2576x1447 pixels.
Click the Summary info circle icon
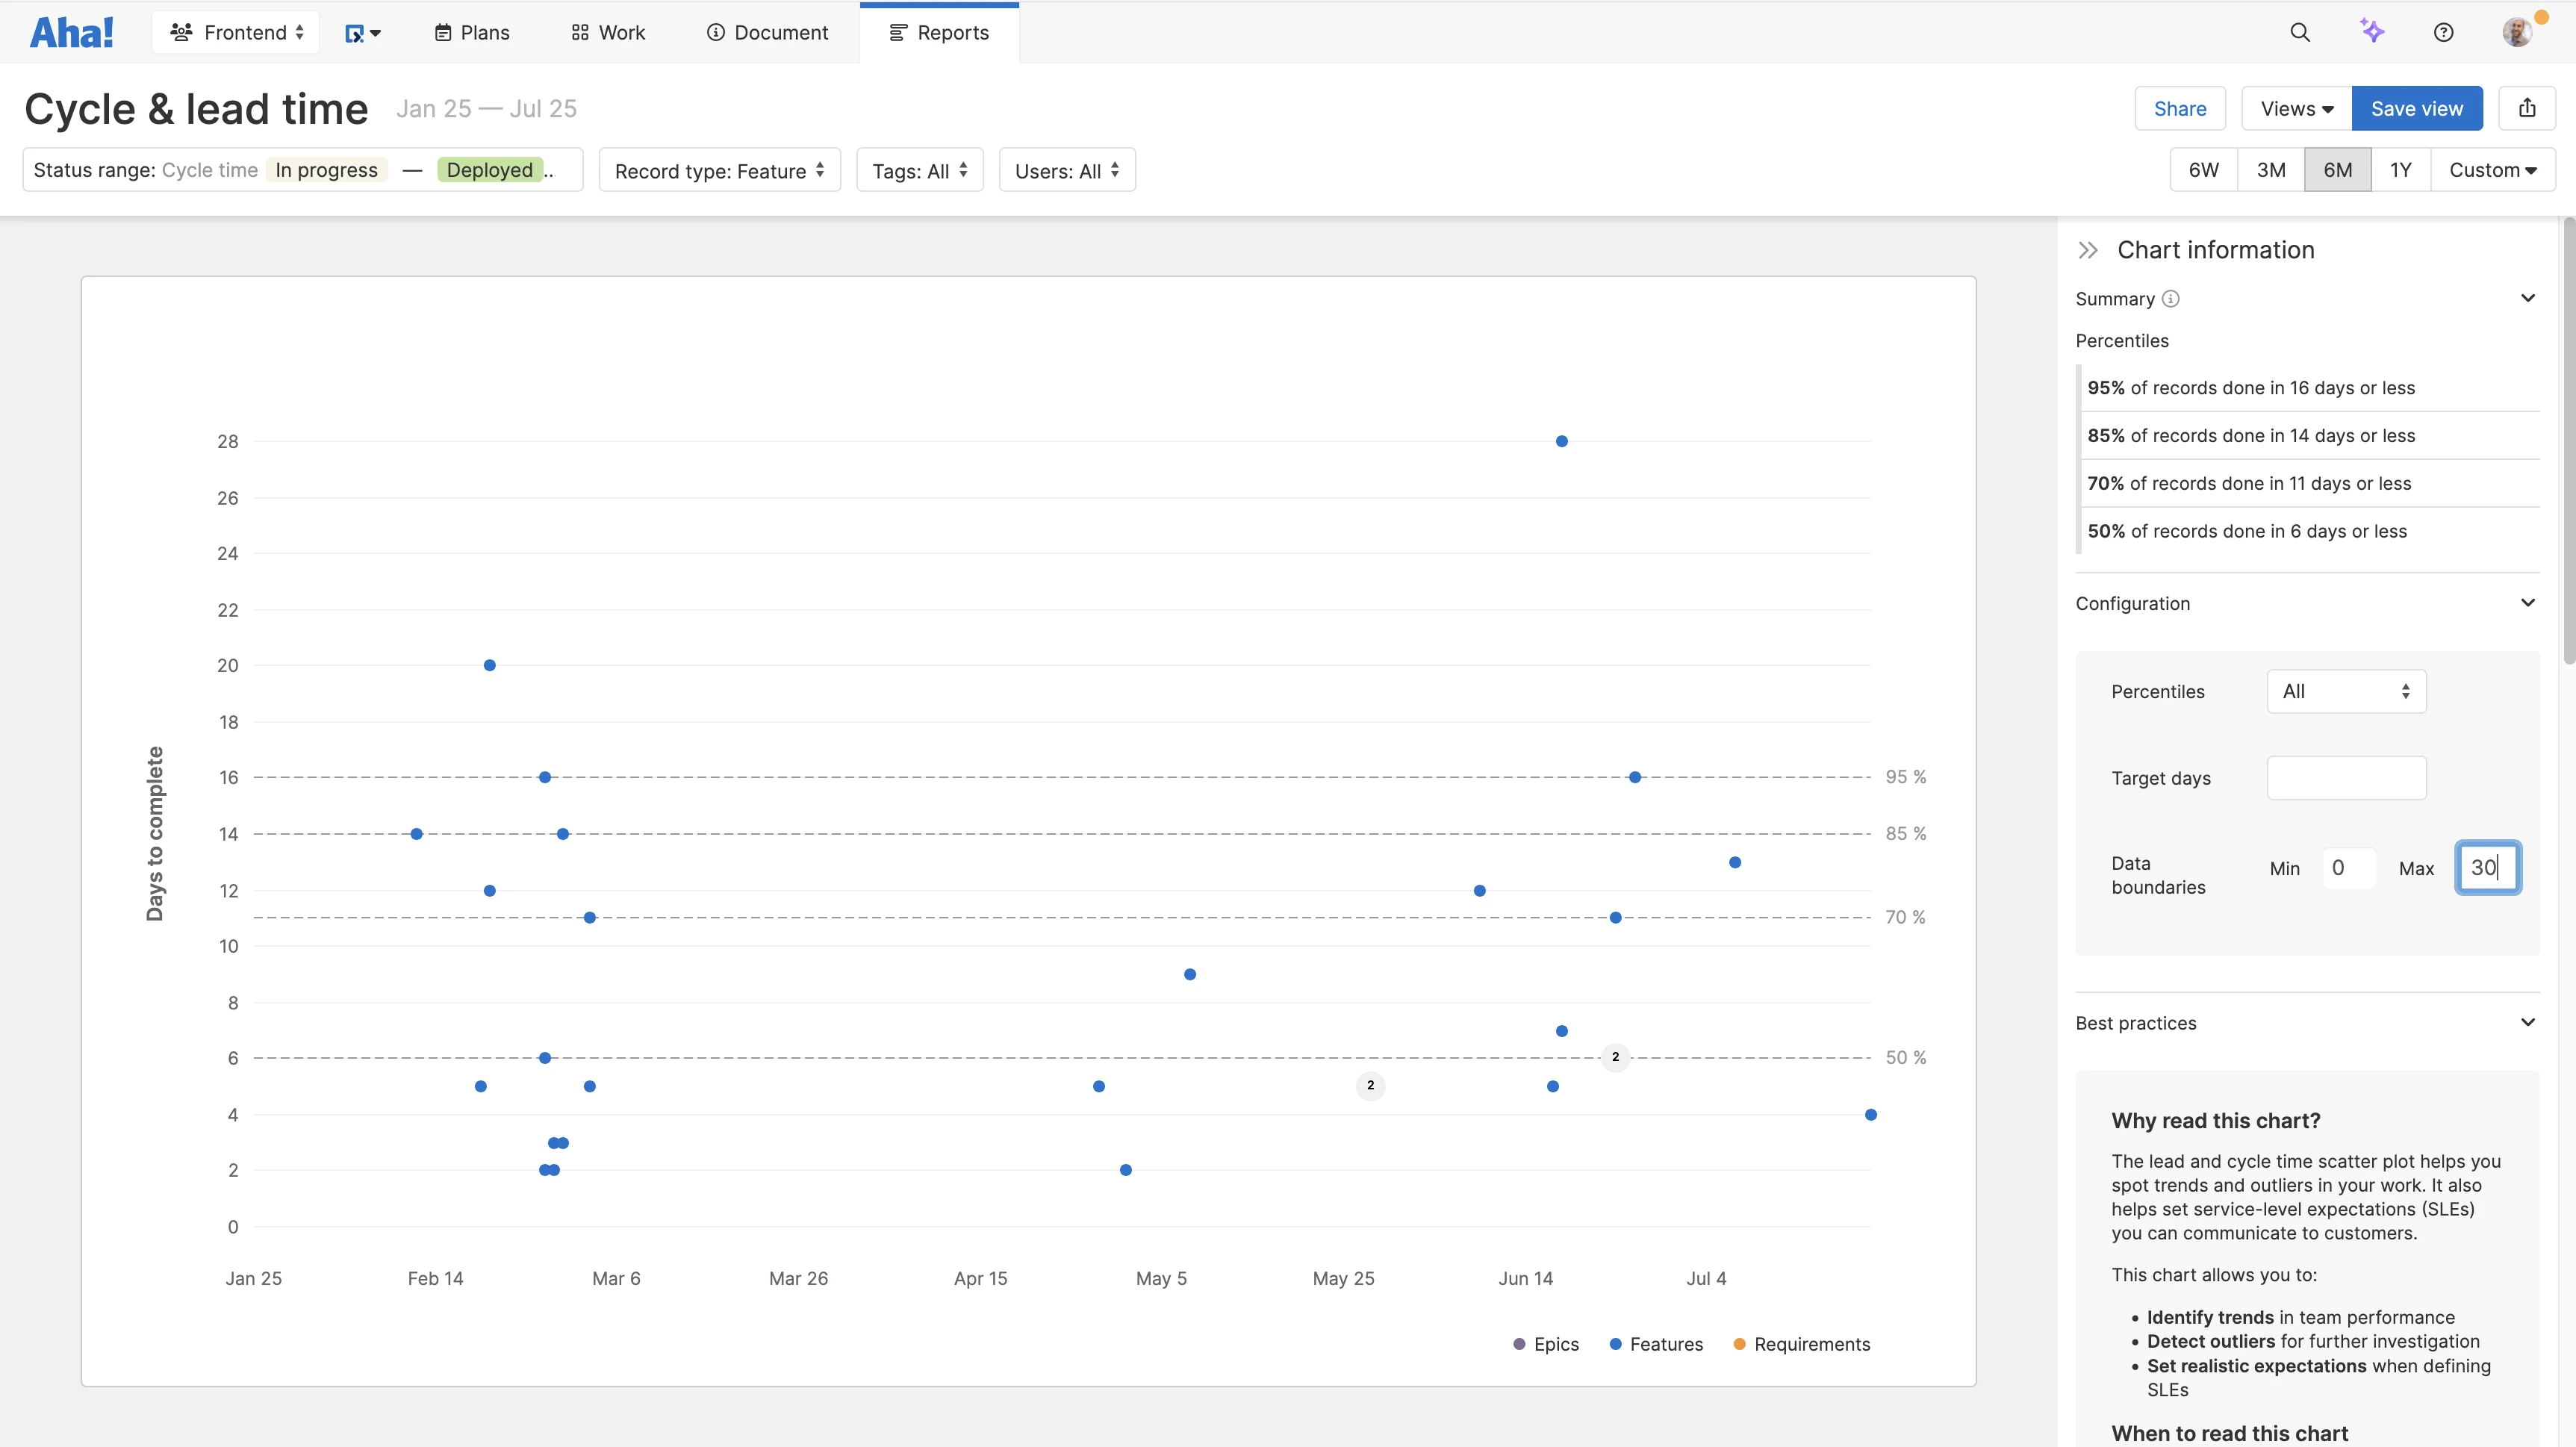pos(2170,299)
